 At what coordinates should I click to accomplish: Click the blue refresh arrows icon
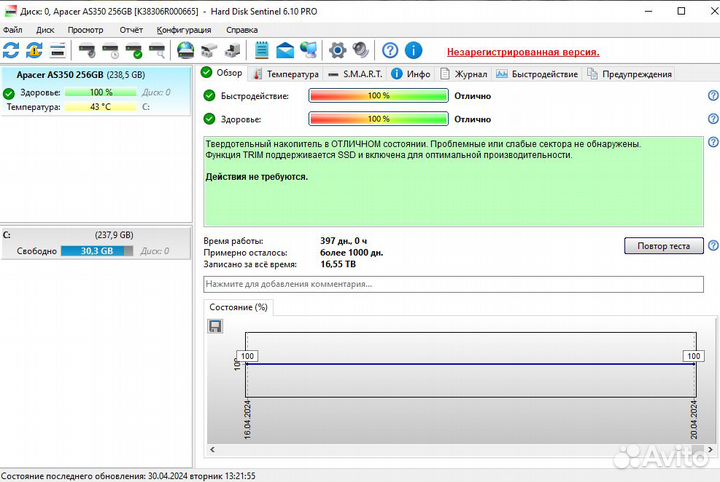pyautogui.click(x=11, y=50)
